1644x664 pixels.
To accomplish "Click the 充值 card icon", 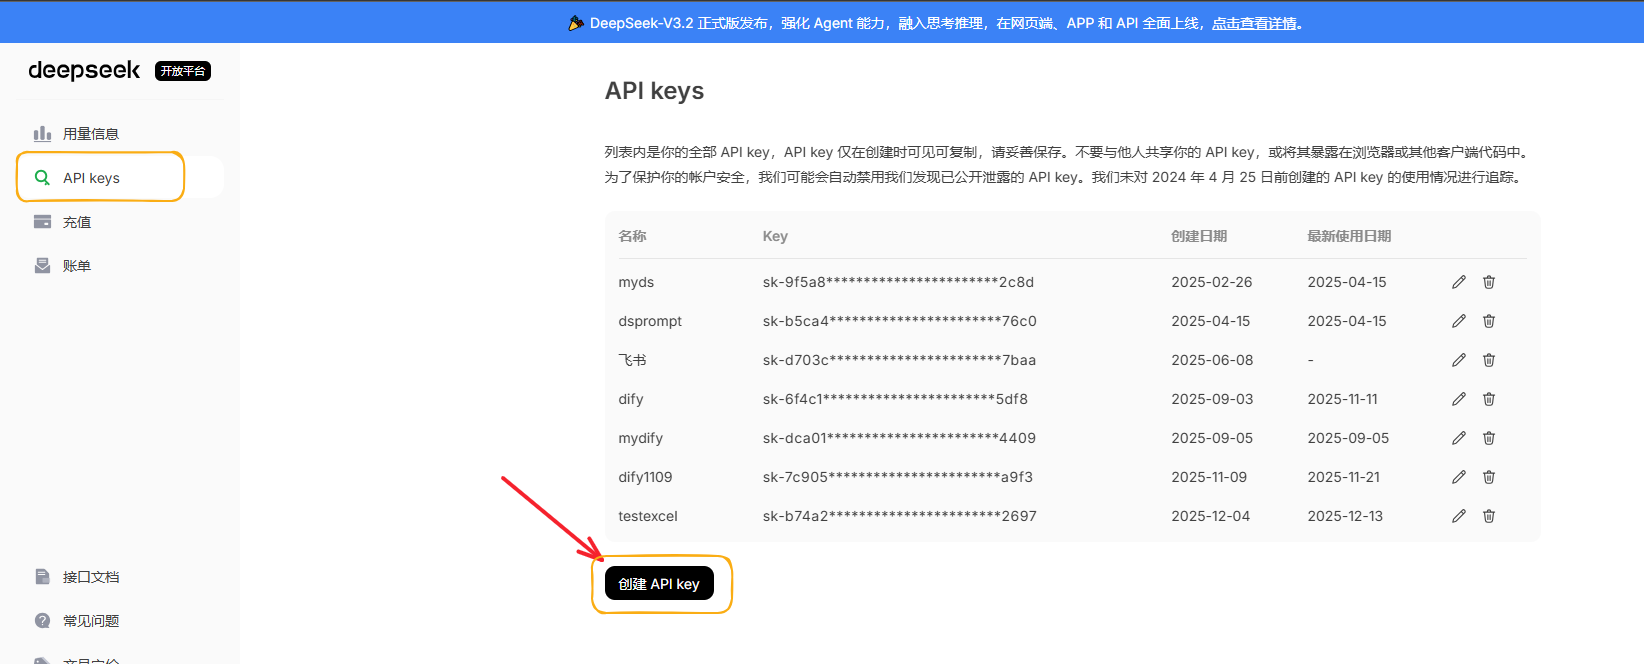I will click(x=42, y=222).
